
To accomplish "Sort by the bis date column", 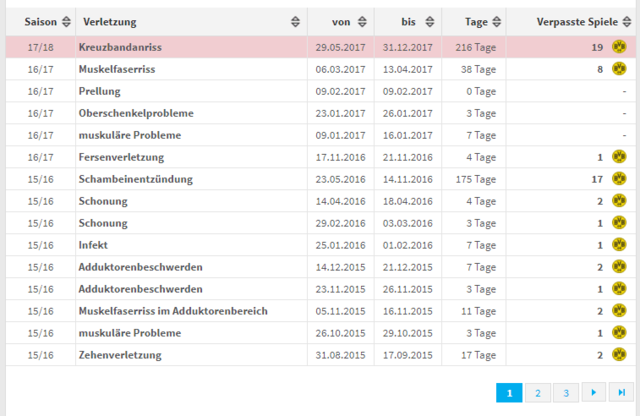I will pyautogui.click(x=430, y=22).
